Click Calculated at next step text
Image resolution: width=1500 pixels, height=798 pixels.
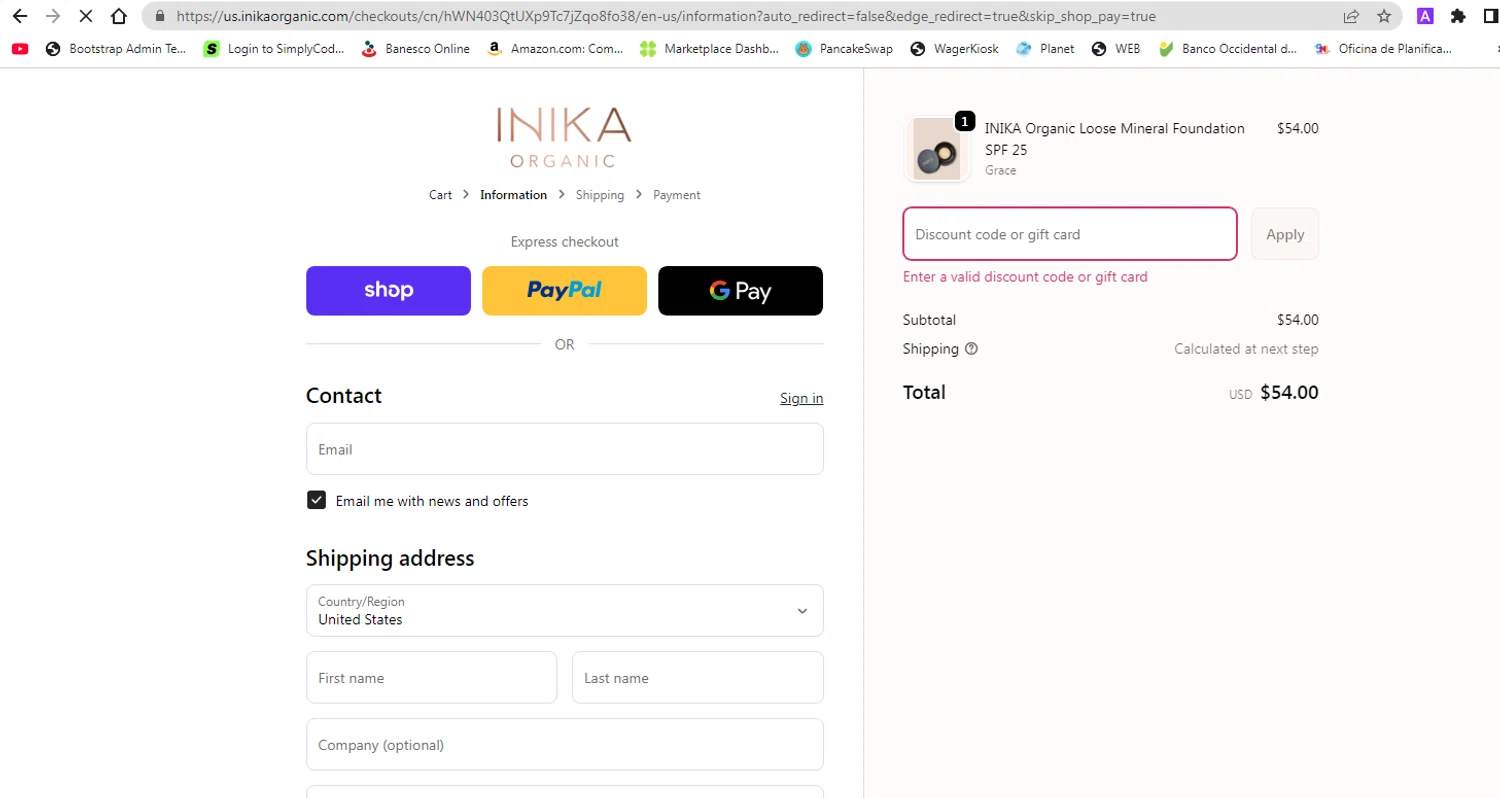(1246, 349)
